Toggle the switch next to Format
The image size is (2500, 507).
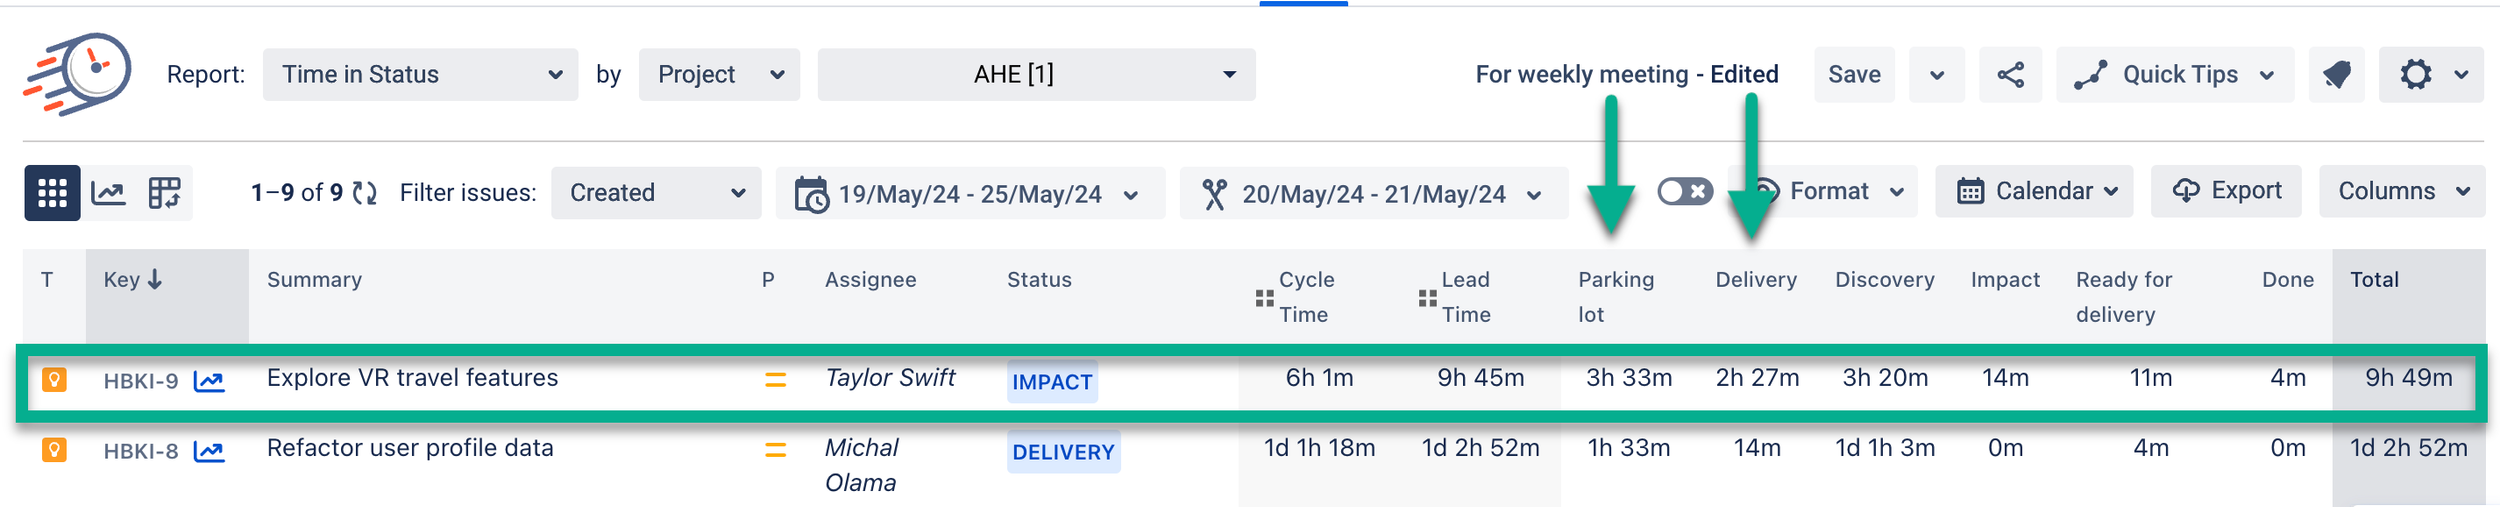(x=1685, y=191)
